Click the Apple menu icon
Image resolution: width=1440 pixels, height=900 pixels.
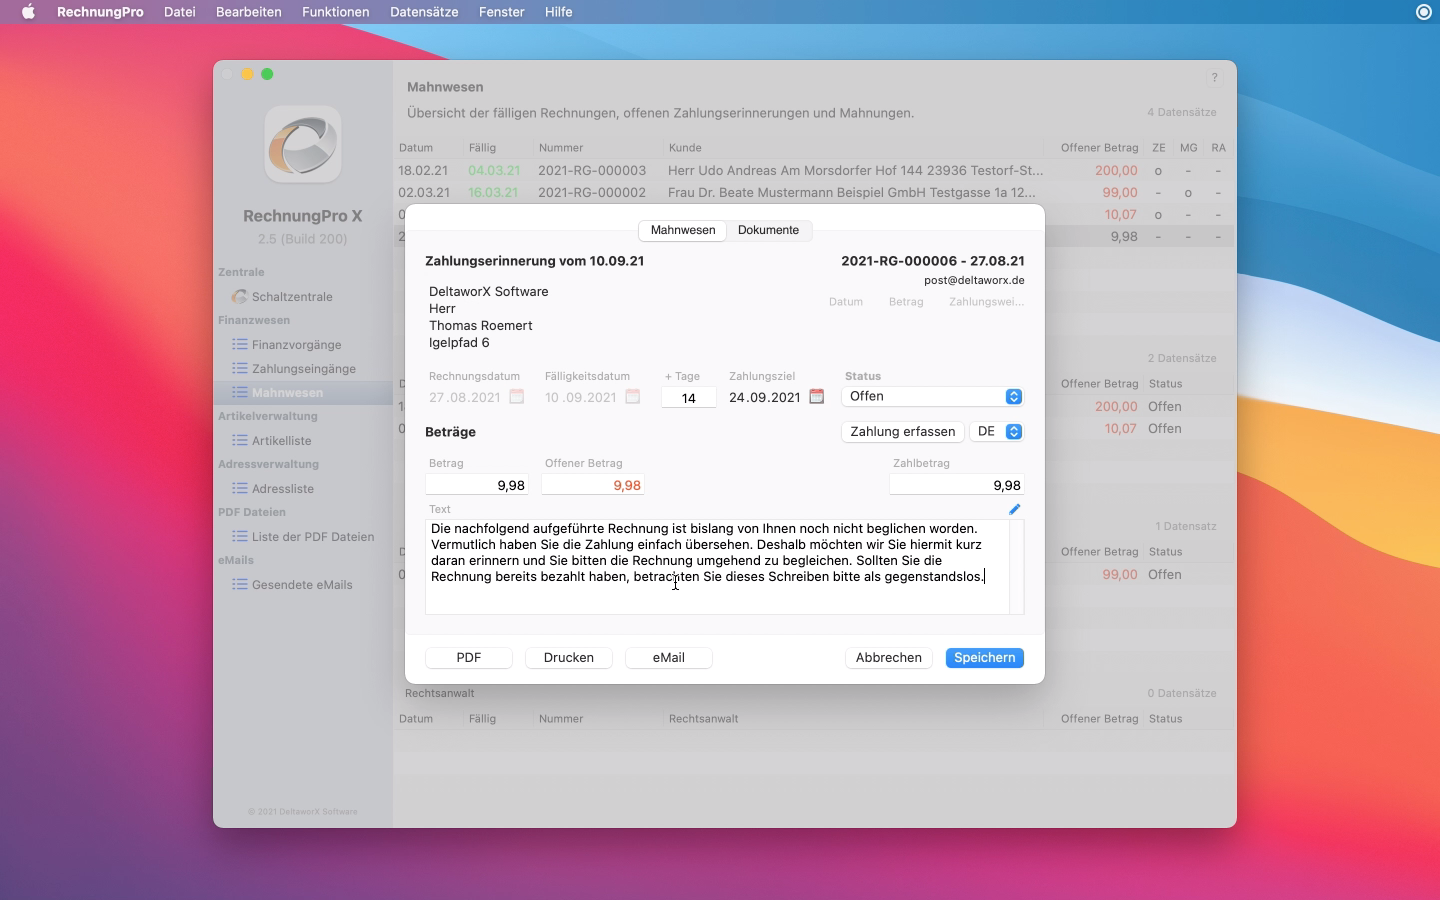tap(28, 12)
